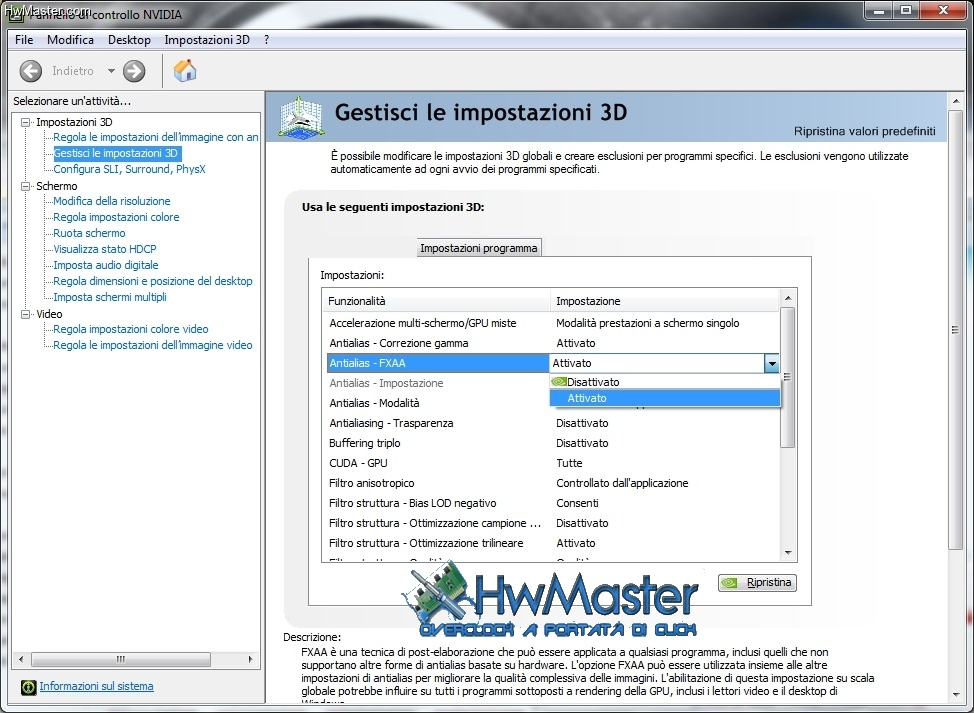Viewport: 974px width, 713px height.
Task: Open the Antialias - FXAA dropdown arrow
Action: coord(771,363)
